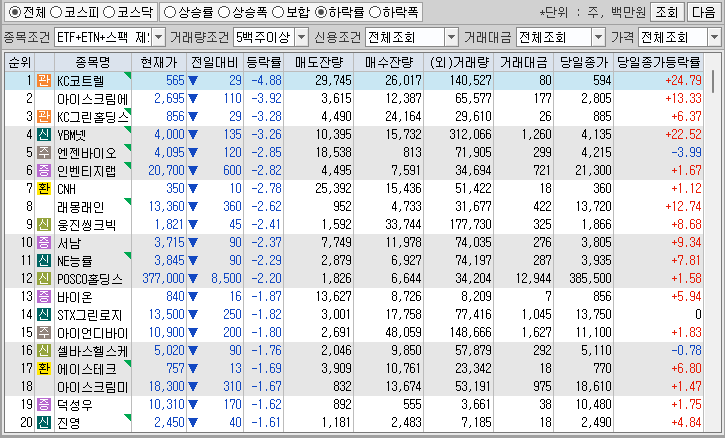This screenshot has width=725, height=438.
Task: Select the 보합 radio button
Action: coord(277,12)
